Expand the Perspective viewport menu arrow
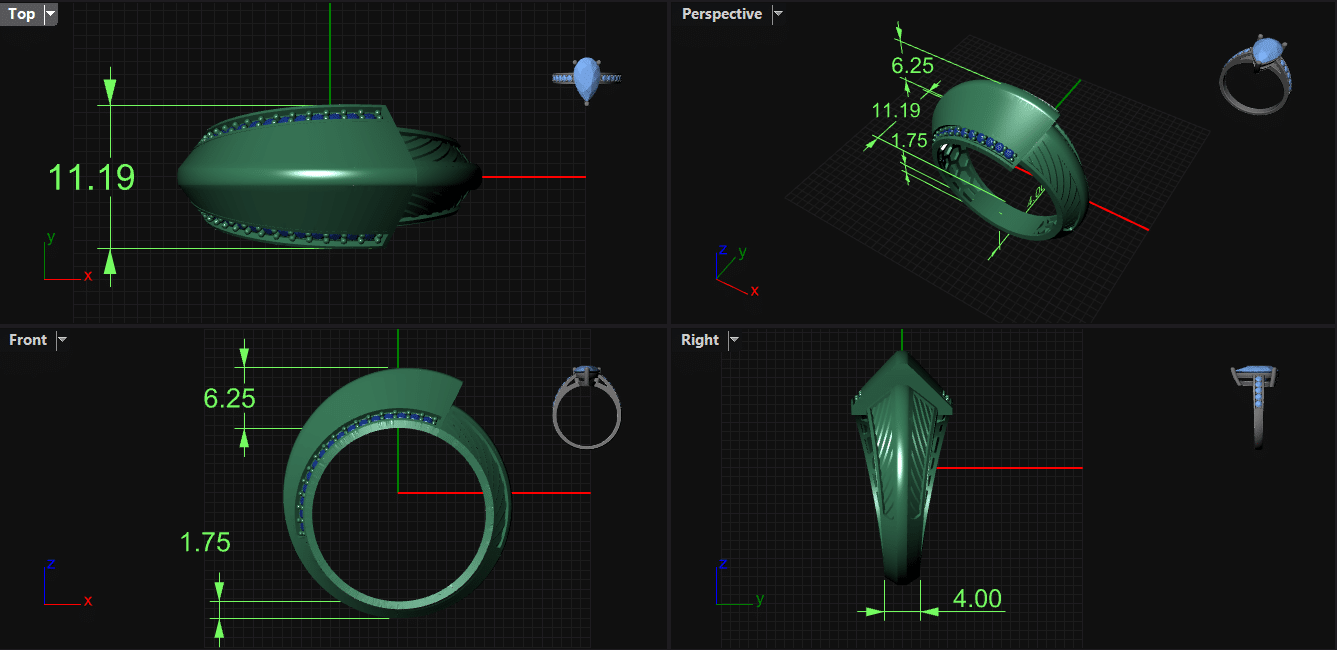1337x650 pixels. point(778,14)
